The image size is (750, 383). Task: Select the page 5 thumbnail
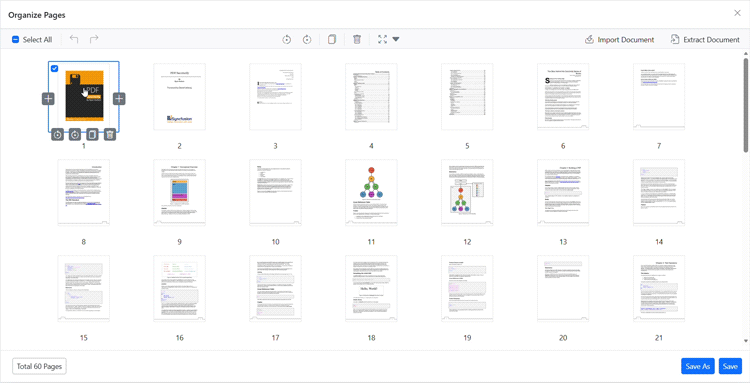pos(467,97)
